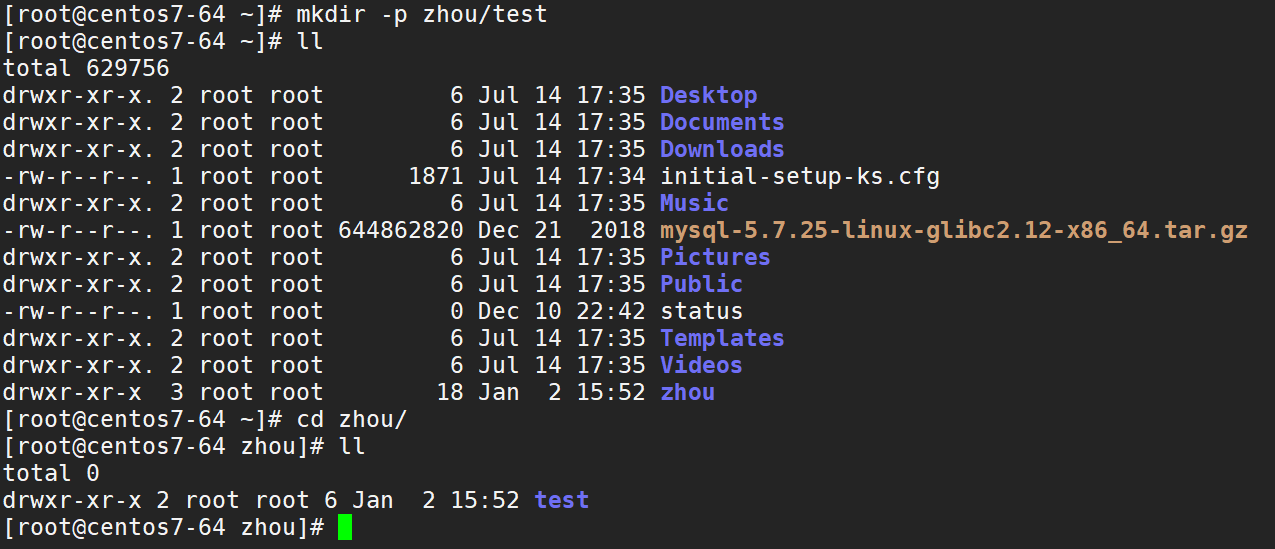The height and width of the screenshot is (549, 1275).
Task: Click the zhou directory name in listing
Action: (x=687, y=393)
